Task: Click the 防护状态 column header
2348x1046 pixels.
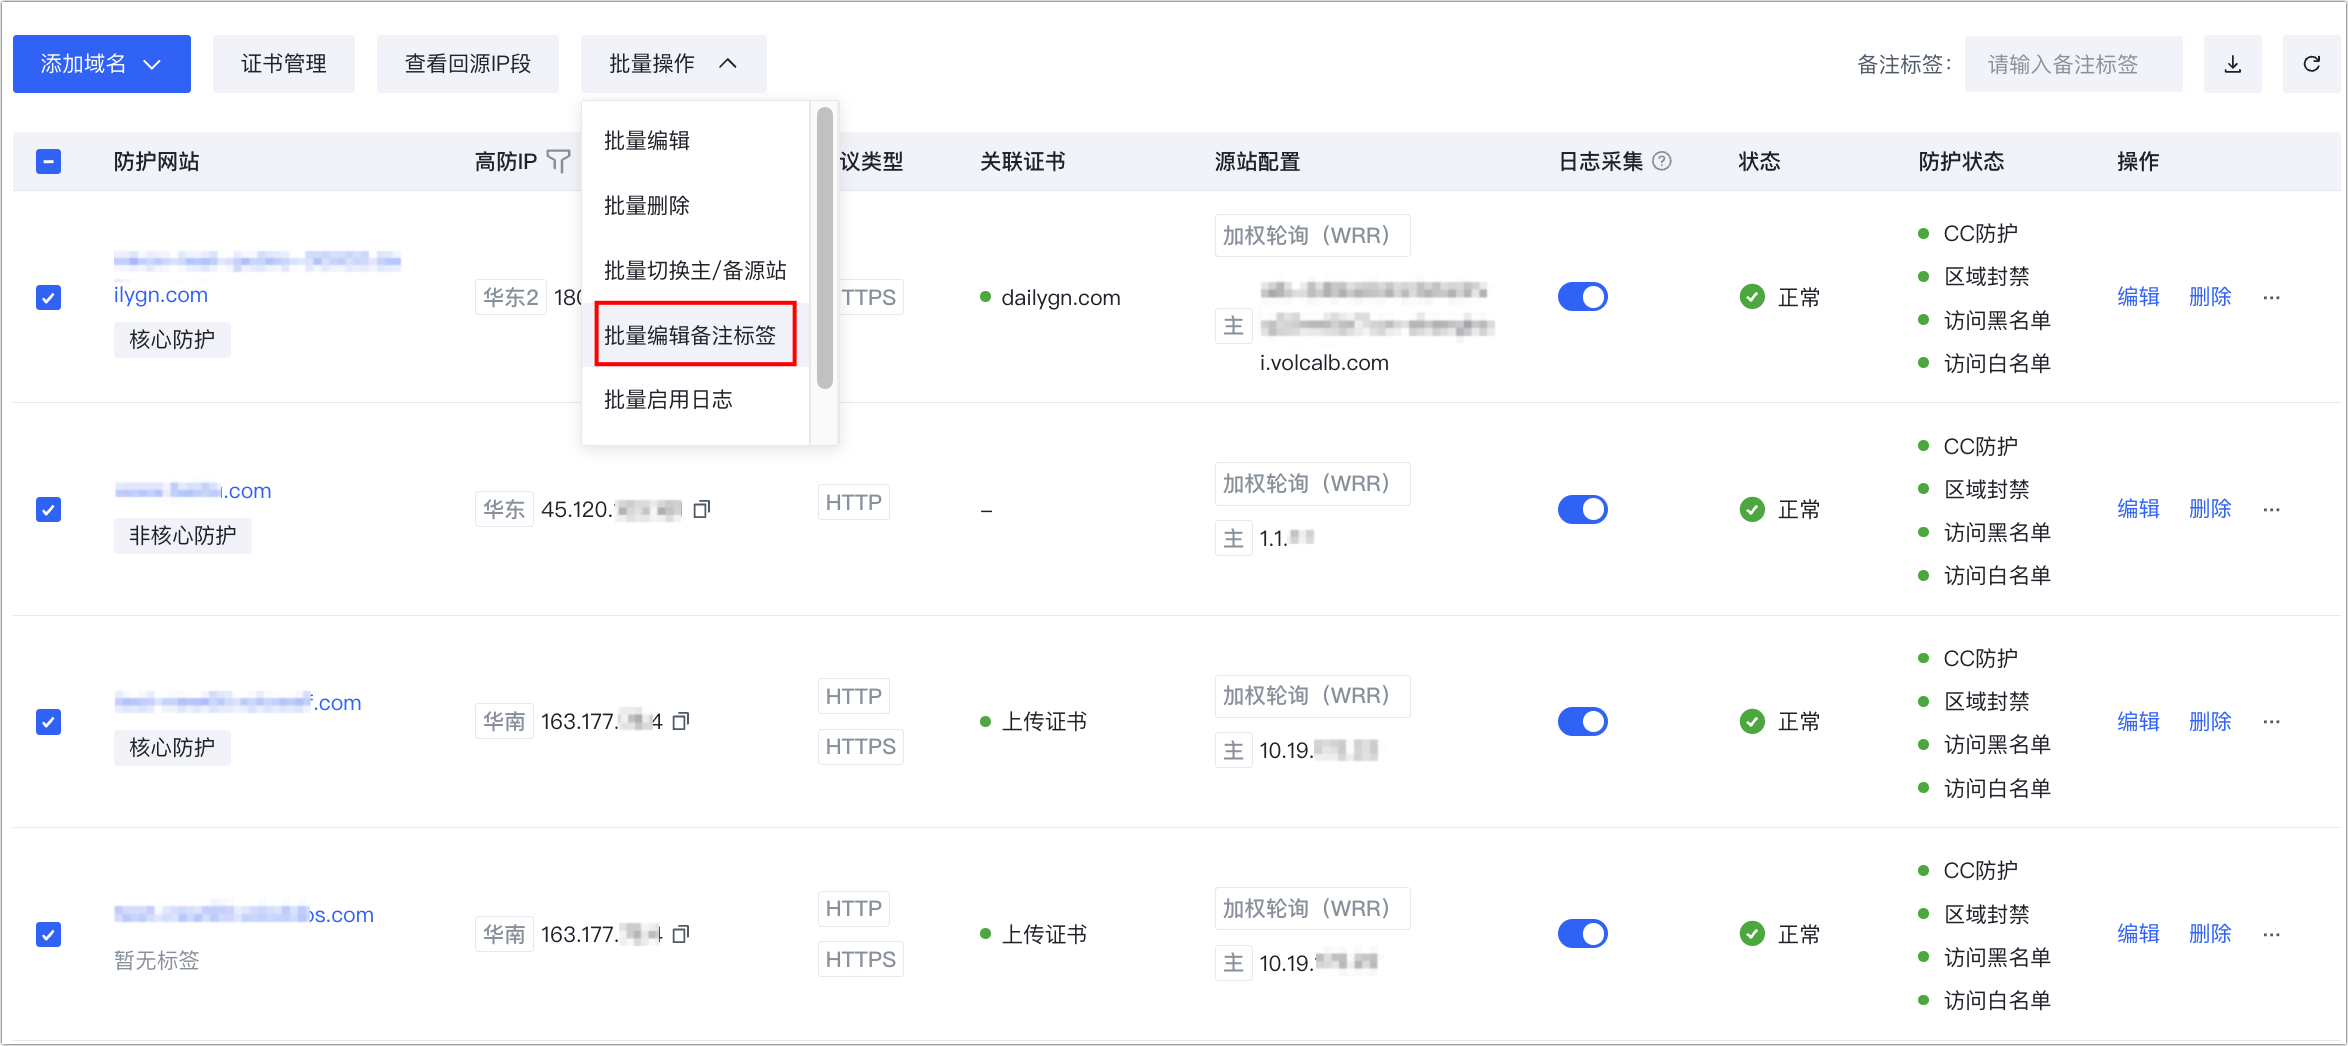Action: click(1961, 161)
